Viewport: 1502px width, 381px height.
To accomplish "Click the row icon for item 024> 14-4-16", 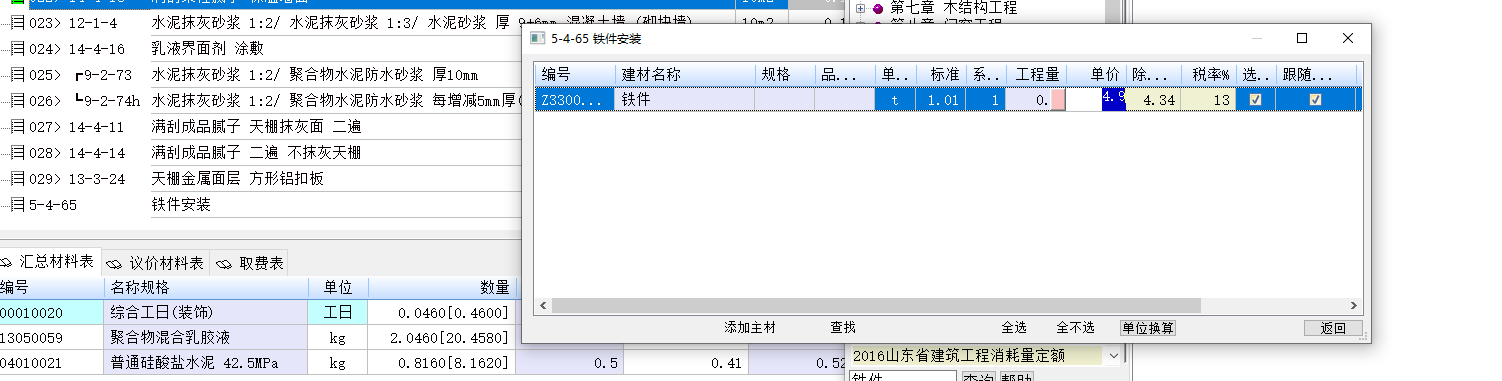I will [x=17, y=48].
